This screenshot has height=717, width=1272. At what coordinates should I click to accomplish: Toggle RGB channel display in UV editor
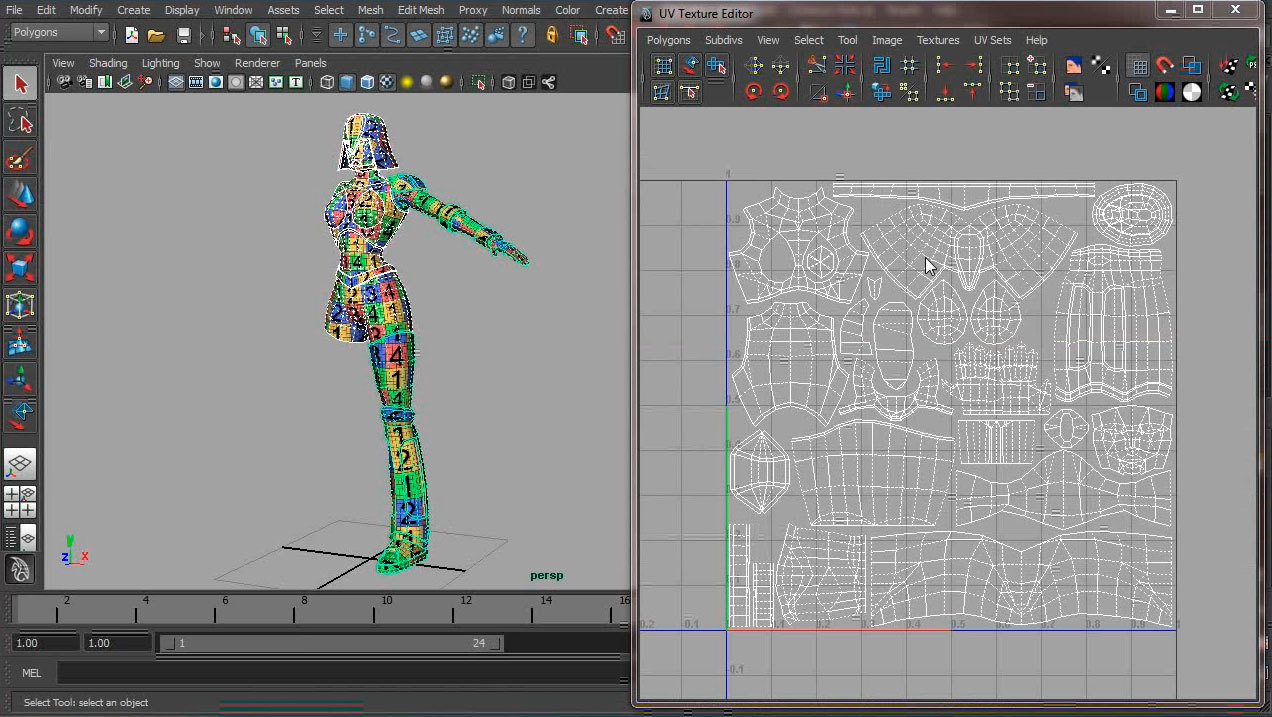coord(1165,93)
